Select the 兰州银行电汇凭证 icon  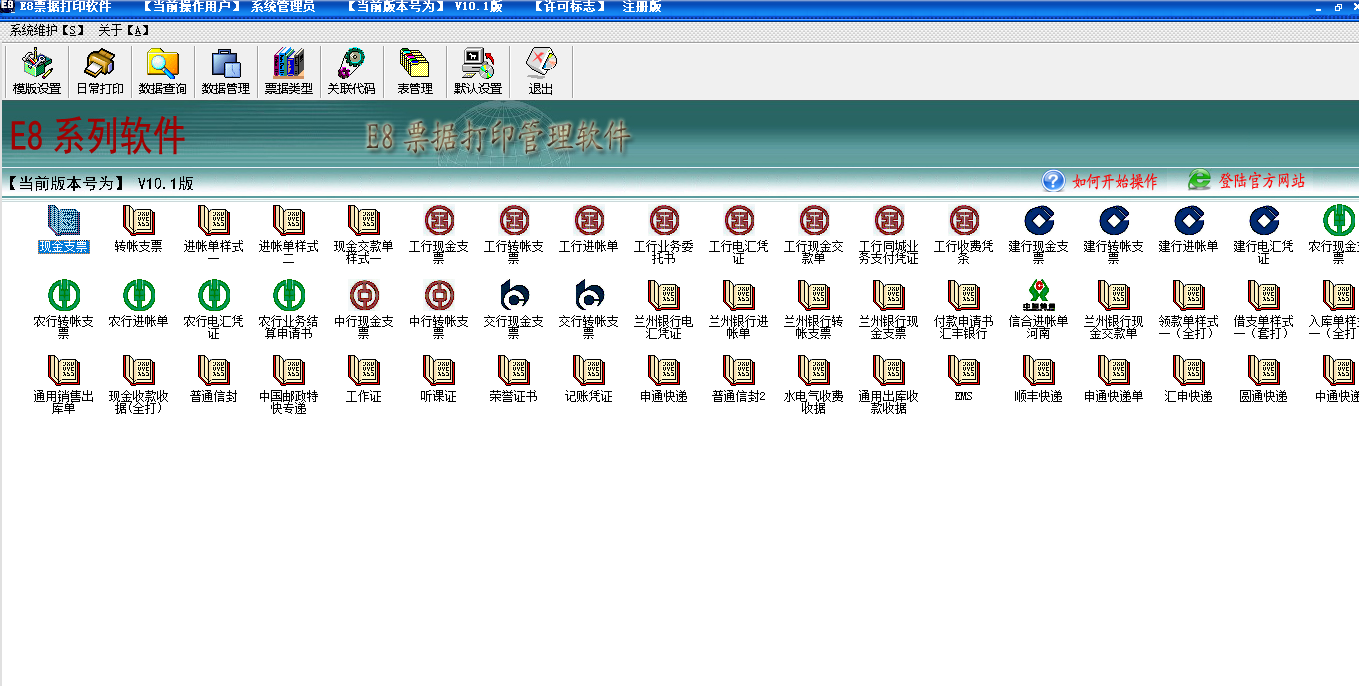pyautogui.click(x=663, y=309)
